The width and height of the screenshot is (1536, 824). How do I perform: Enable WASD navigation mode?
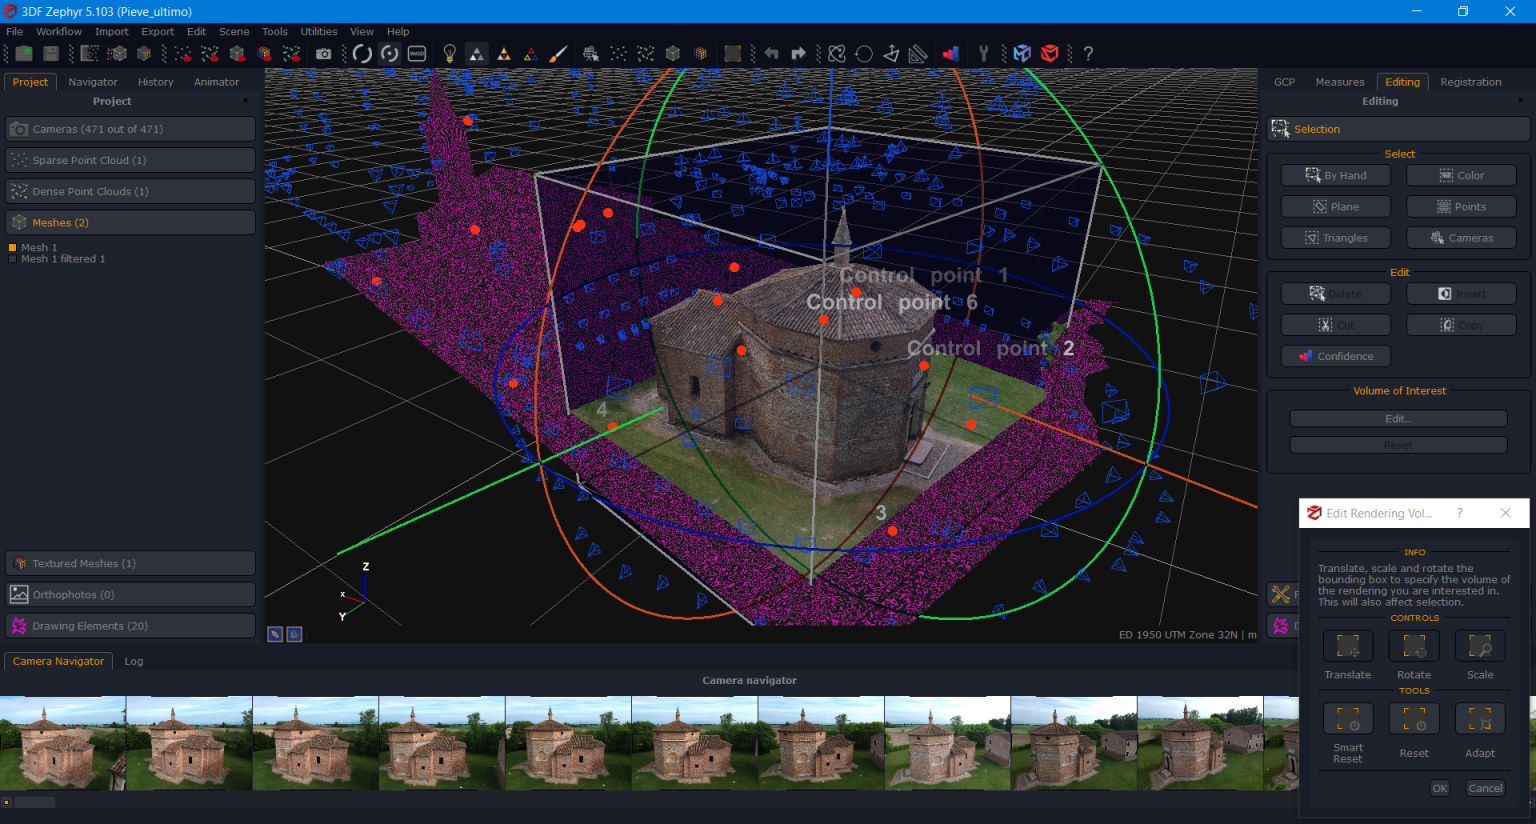click(416, 53)
